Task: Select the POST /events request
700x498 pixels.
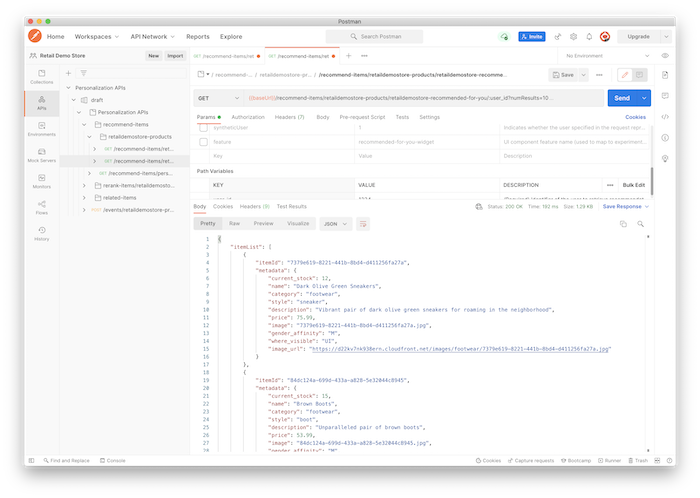Action: [x=132, y=210]
